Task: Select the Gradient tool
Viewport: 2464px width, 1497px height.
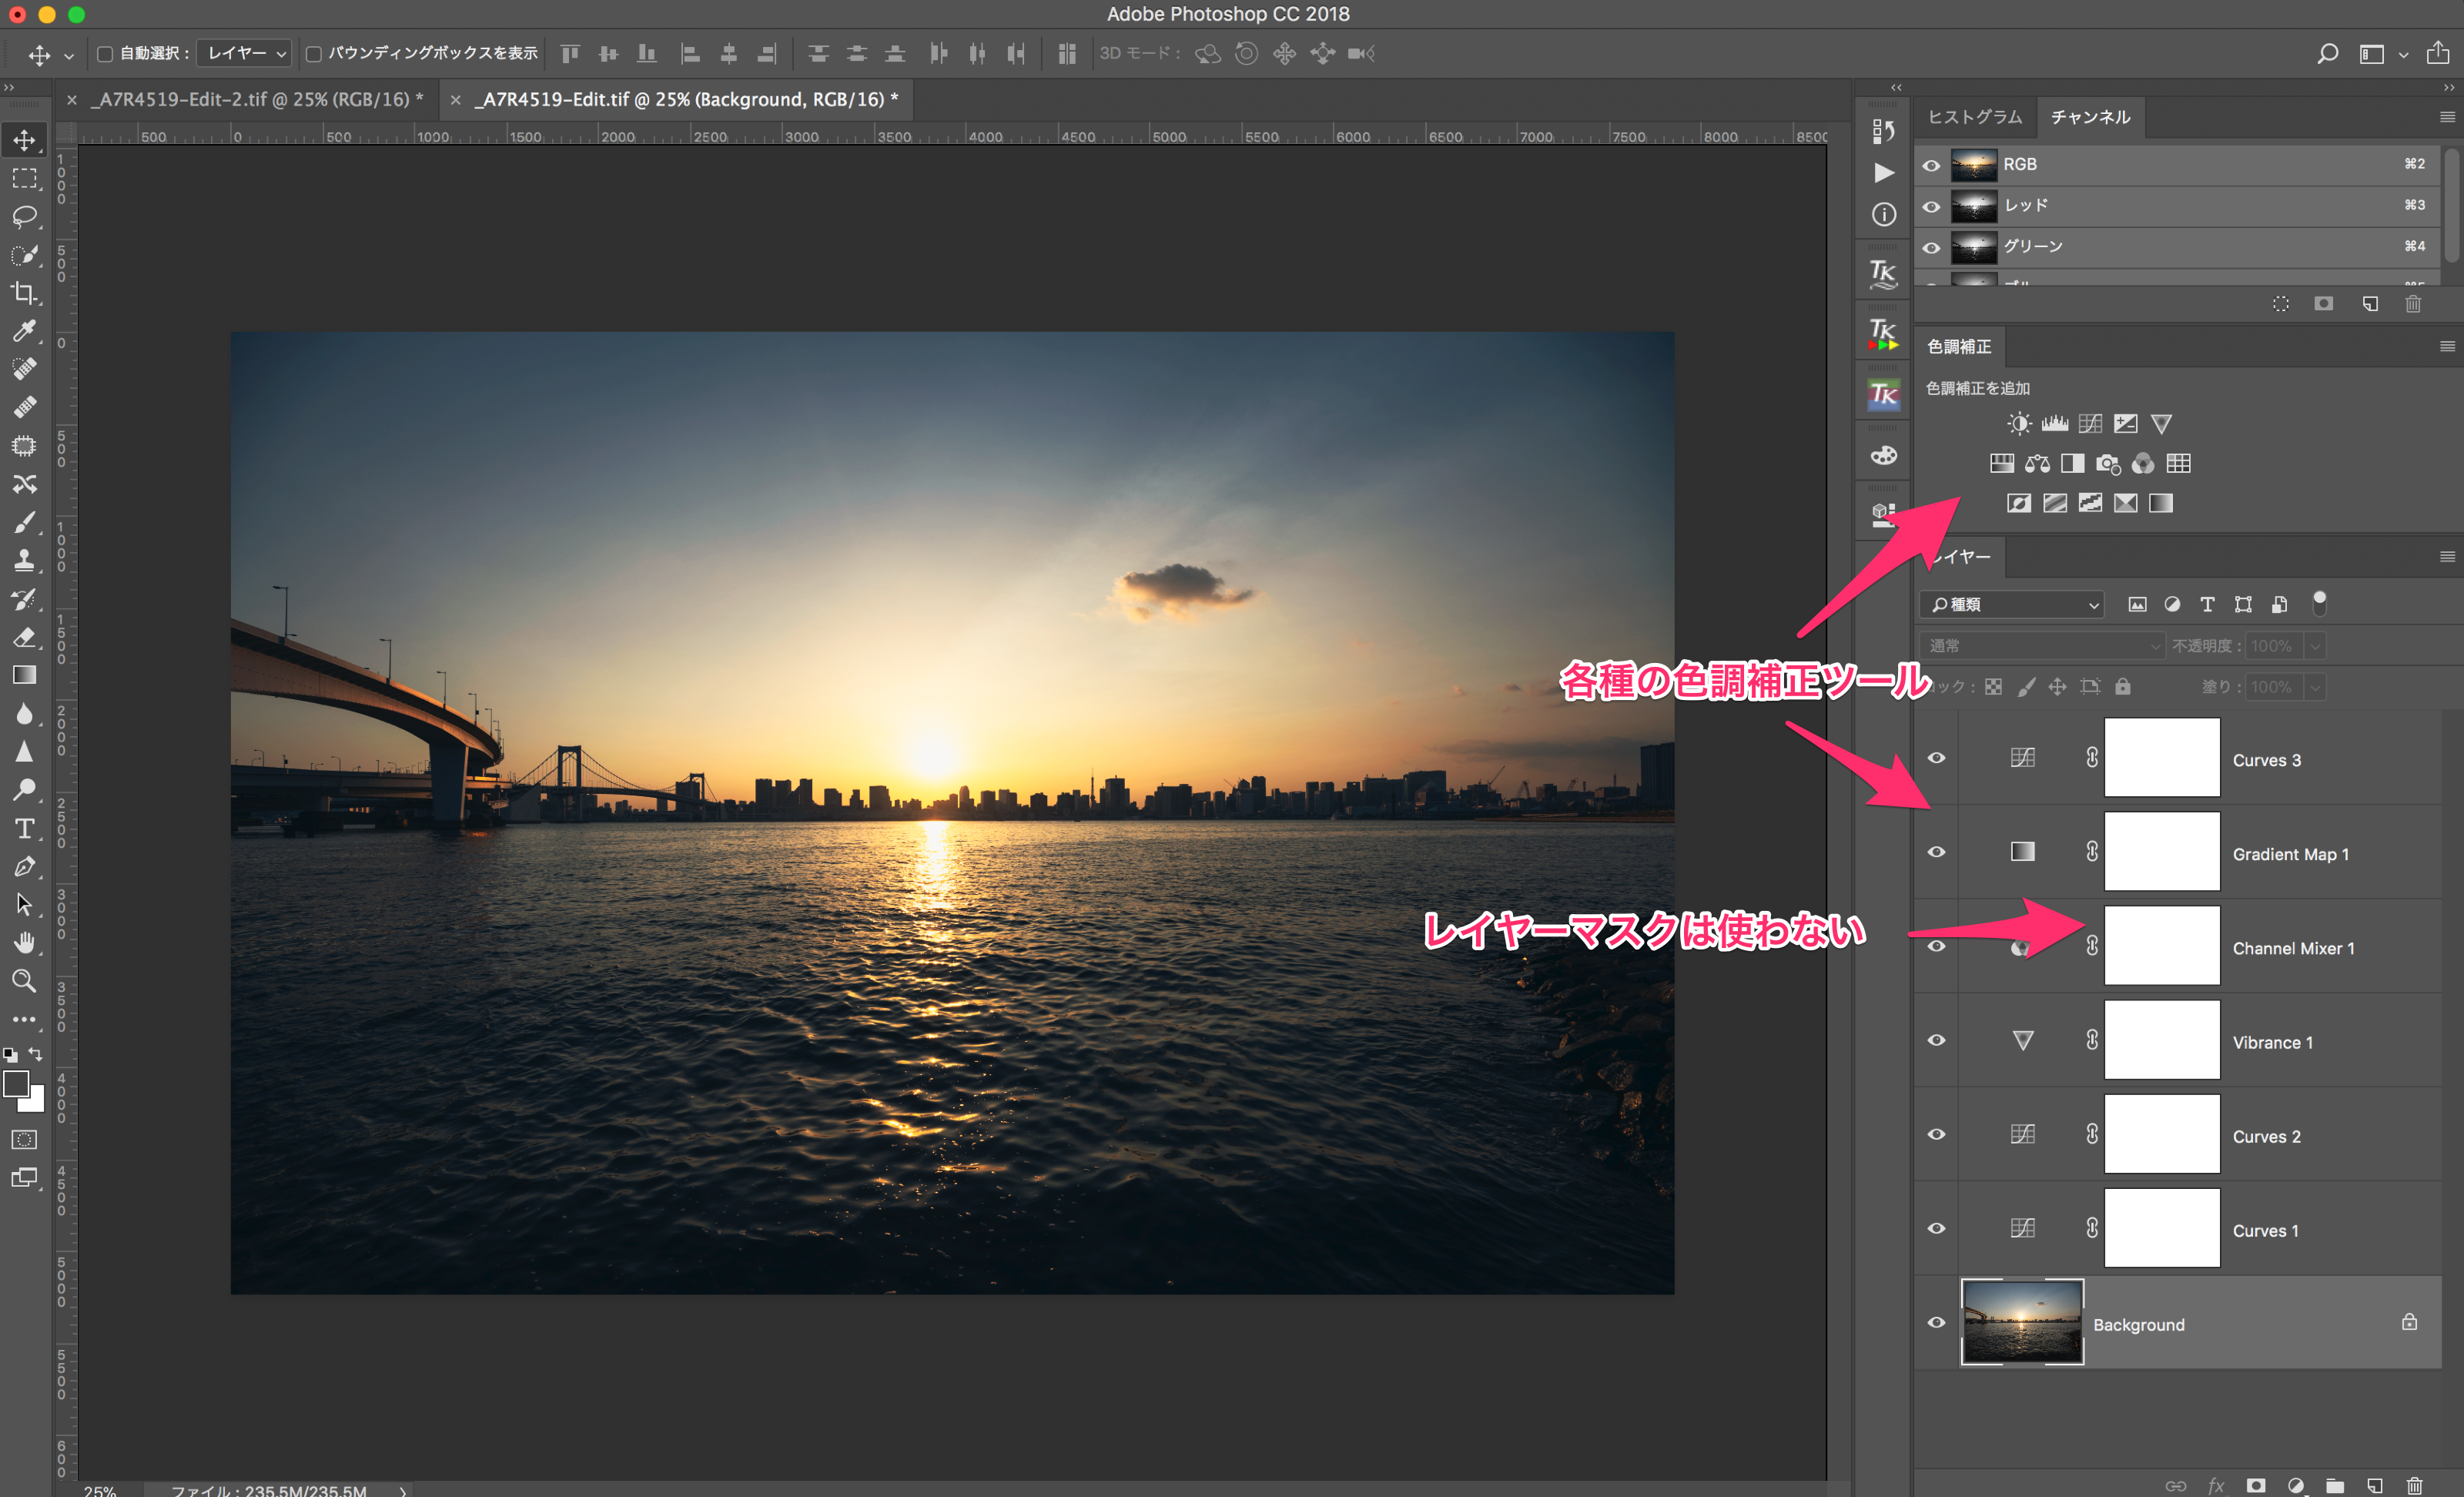Action: [x=25, y=675]
